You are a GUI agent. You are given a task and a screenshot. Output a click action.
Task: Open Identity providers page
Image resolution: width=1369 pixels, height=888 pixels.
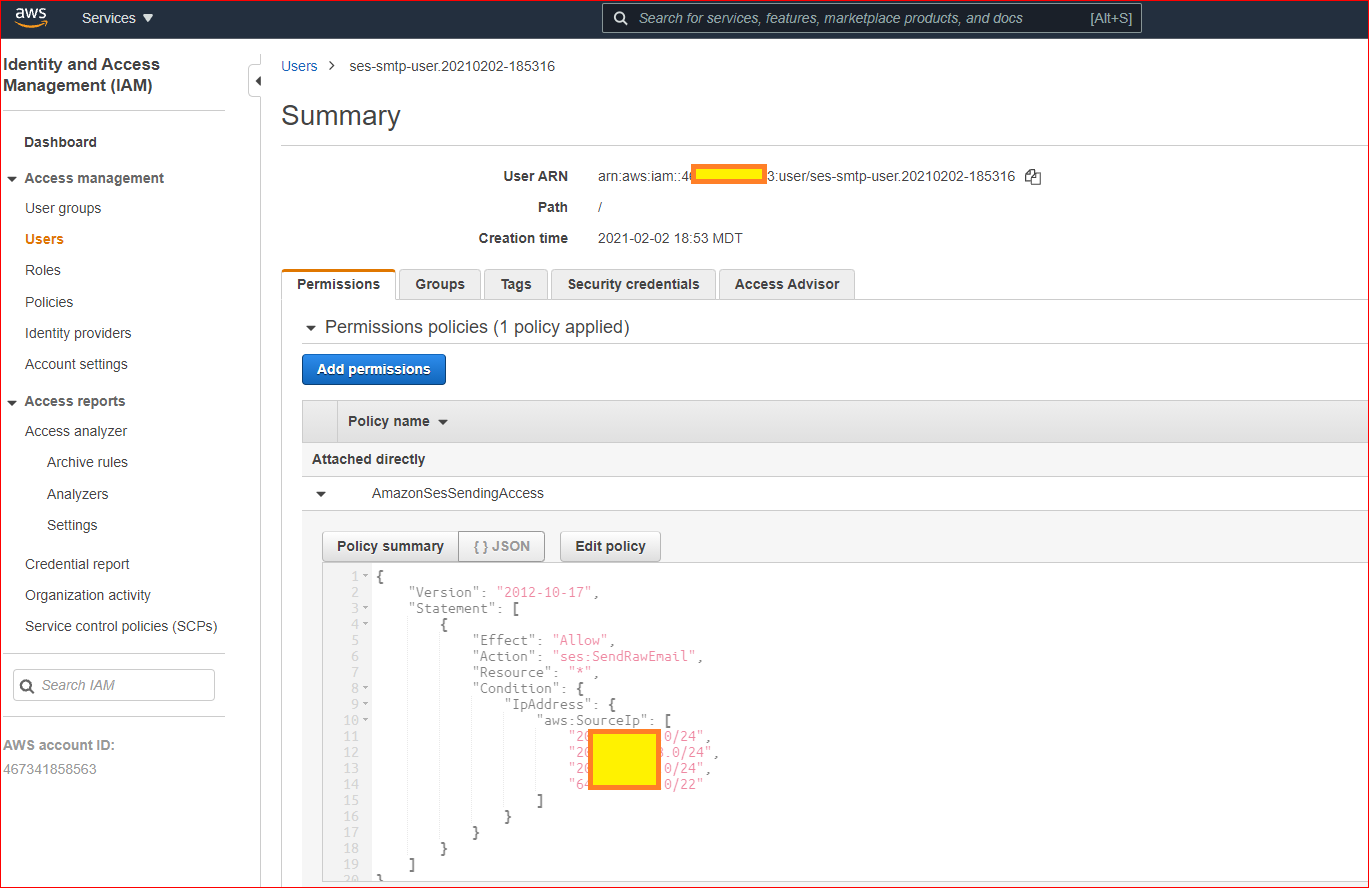[x=78, y=333]
